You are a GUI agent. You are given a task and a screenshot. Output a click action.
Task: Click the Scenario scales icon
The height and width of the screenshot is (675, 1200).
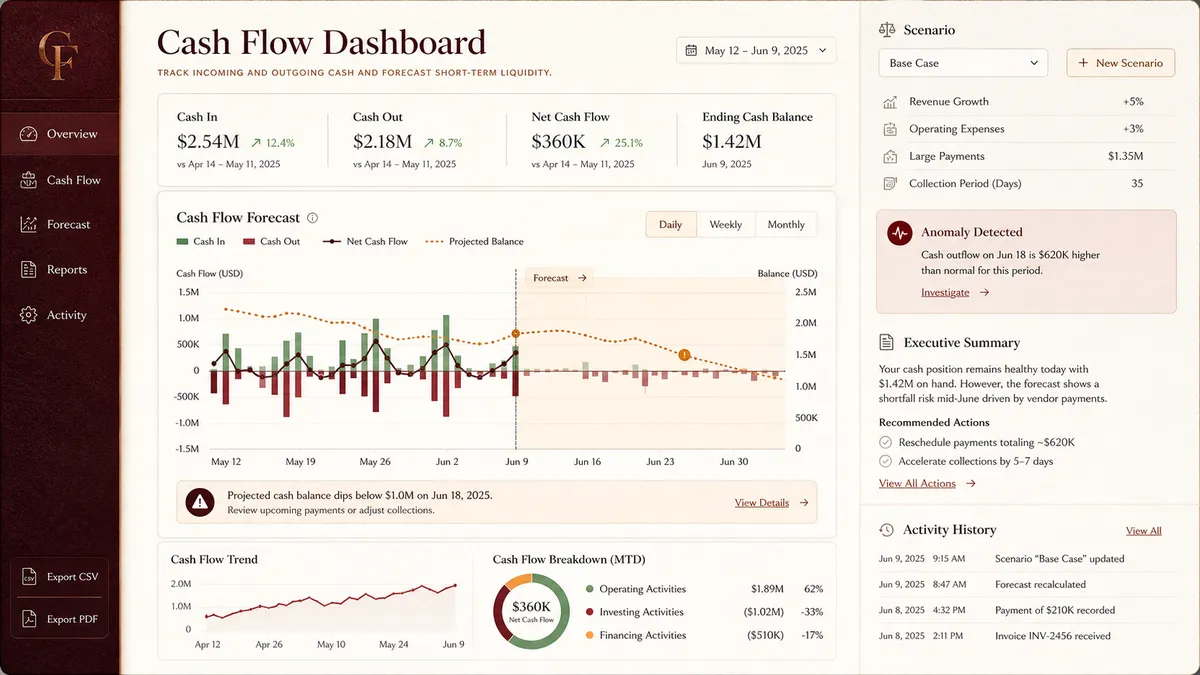click(886, 30)
